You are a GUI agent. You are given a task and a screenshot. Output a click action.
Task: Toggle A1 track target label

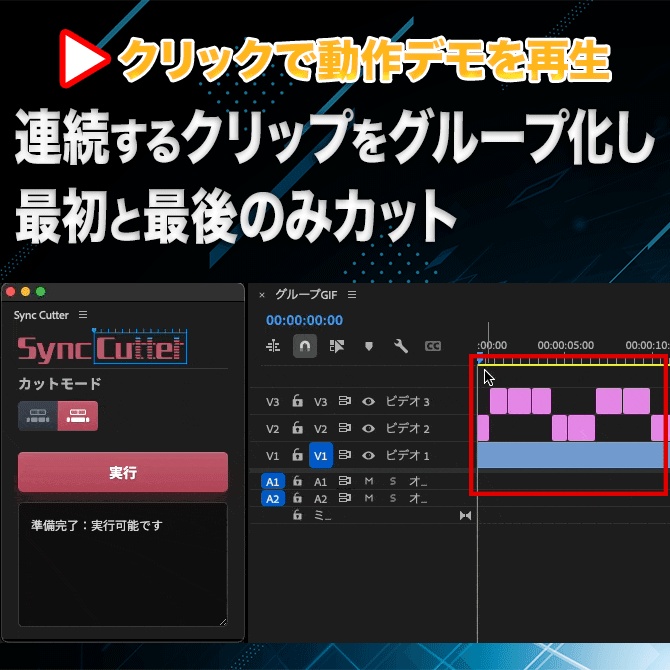320,482
